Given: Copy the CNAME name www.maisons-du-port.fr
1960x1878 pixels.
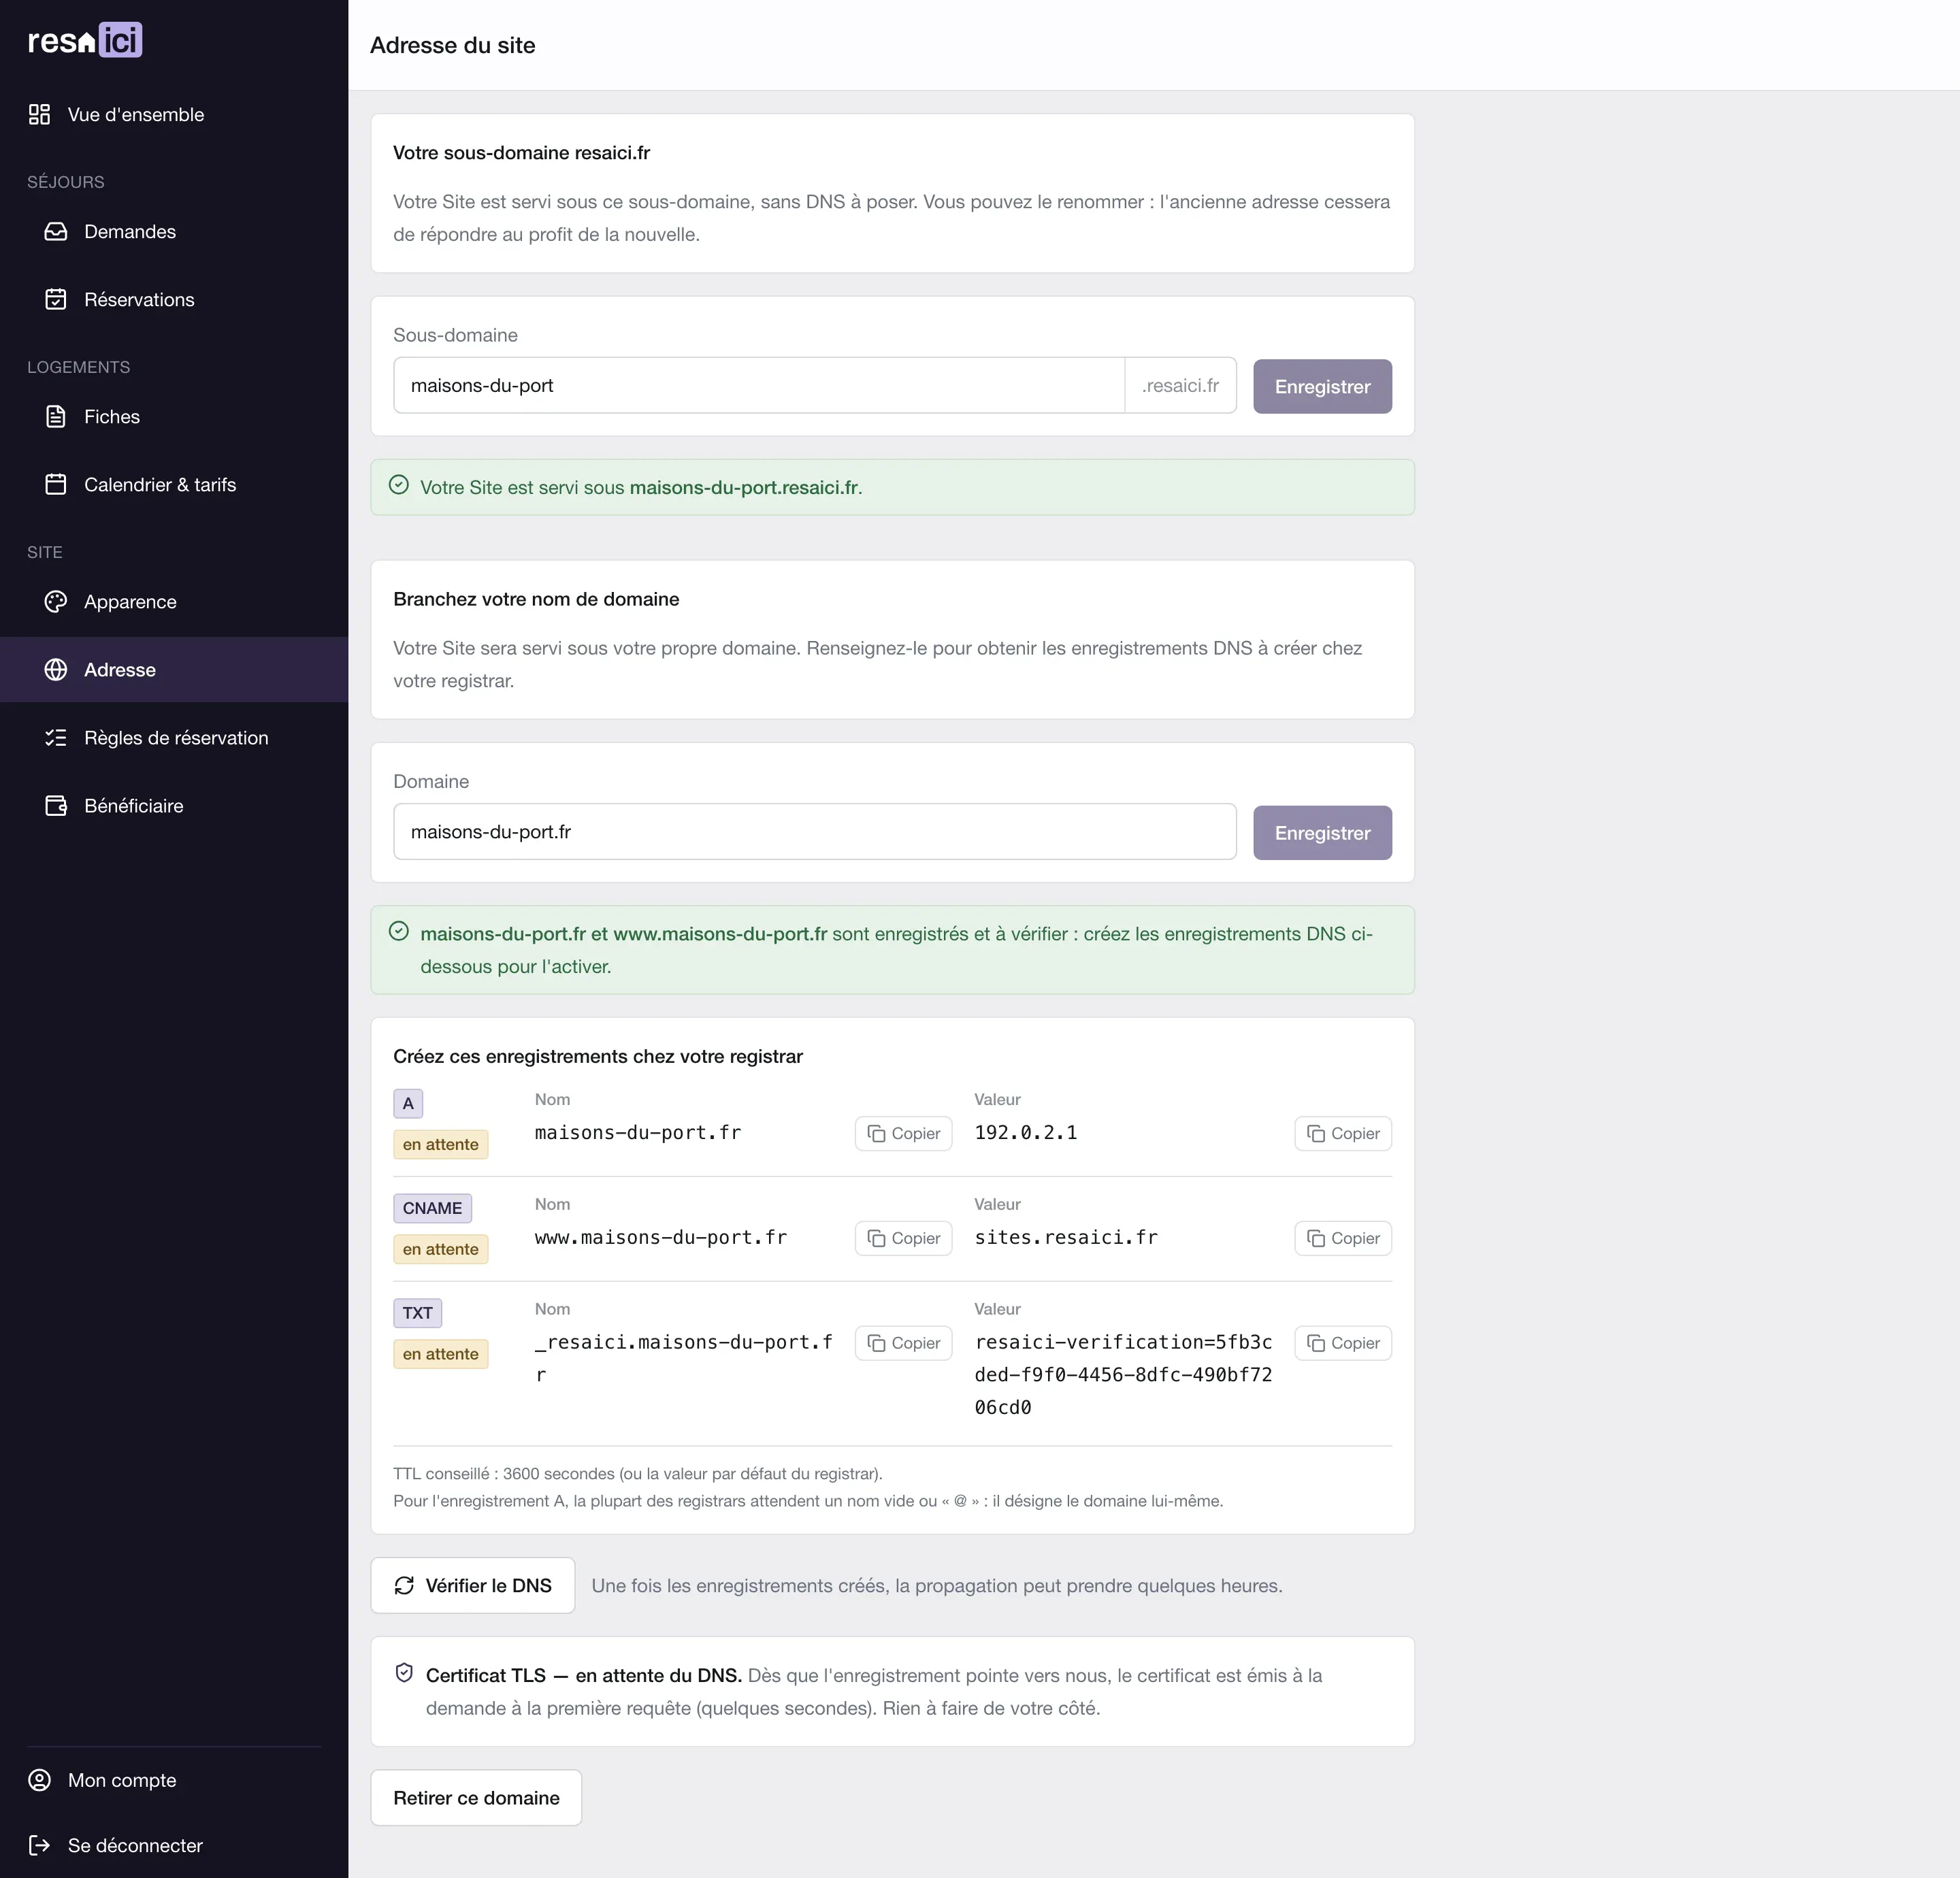Looking at the screenshot, I should click(x=903, y=1238).
